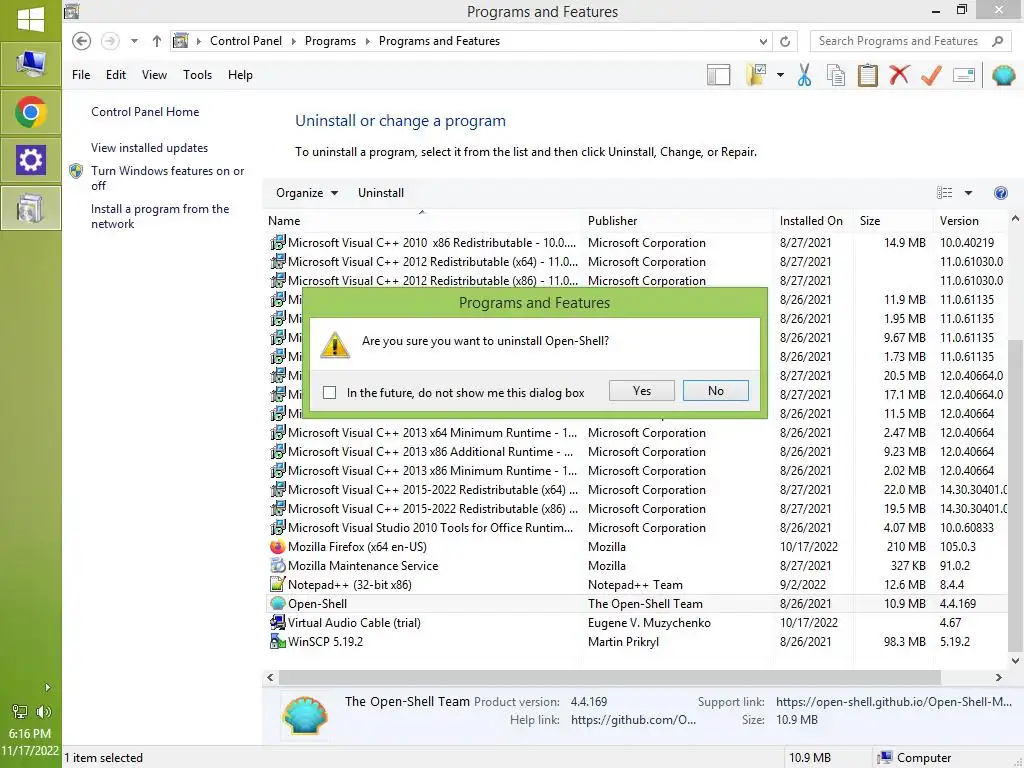Click the Up one level arrow
The width and height of the screenshot is (1024, 768).
pos(157,41)
